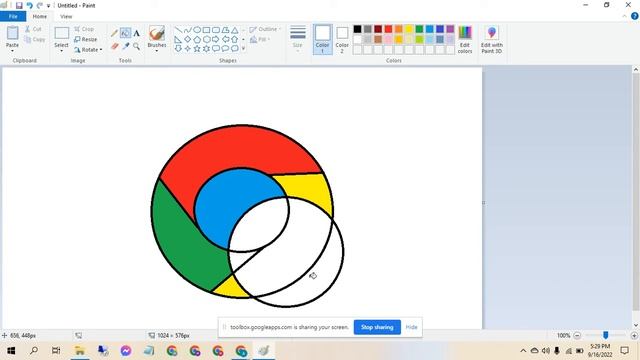
Task: Select the Color picker eyedropper tool
Action: pyautogui.click(x=125, y=46)
